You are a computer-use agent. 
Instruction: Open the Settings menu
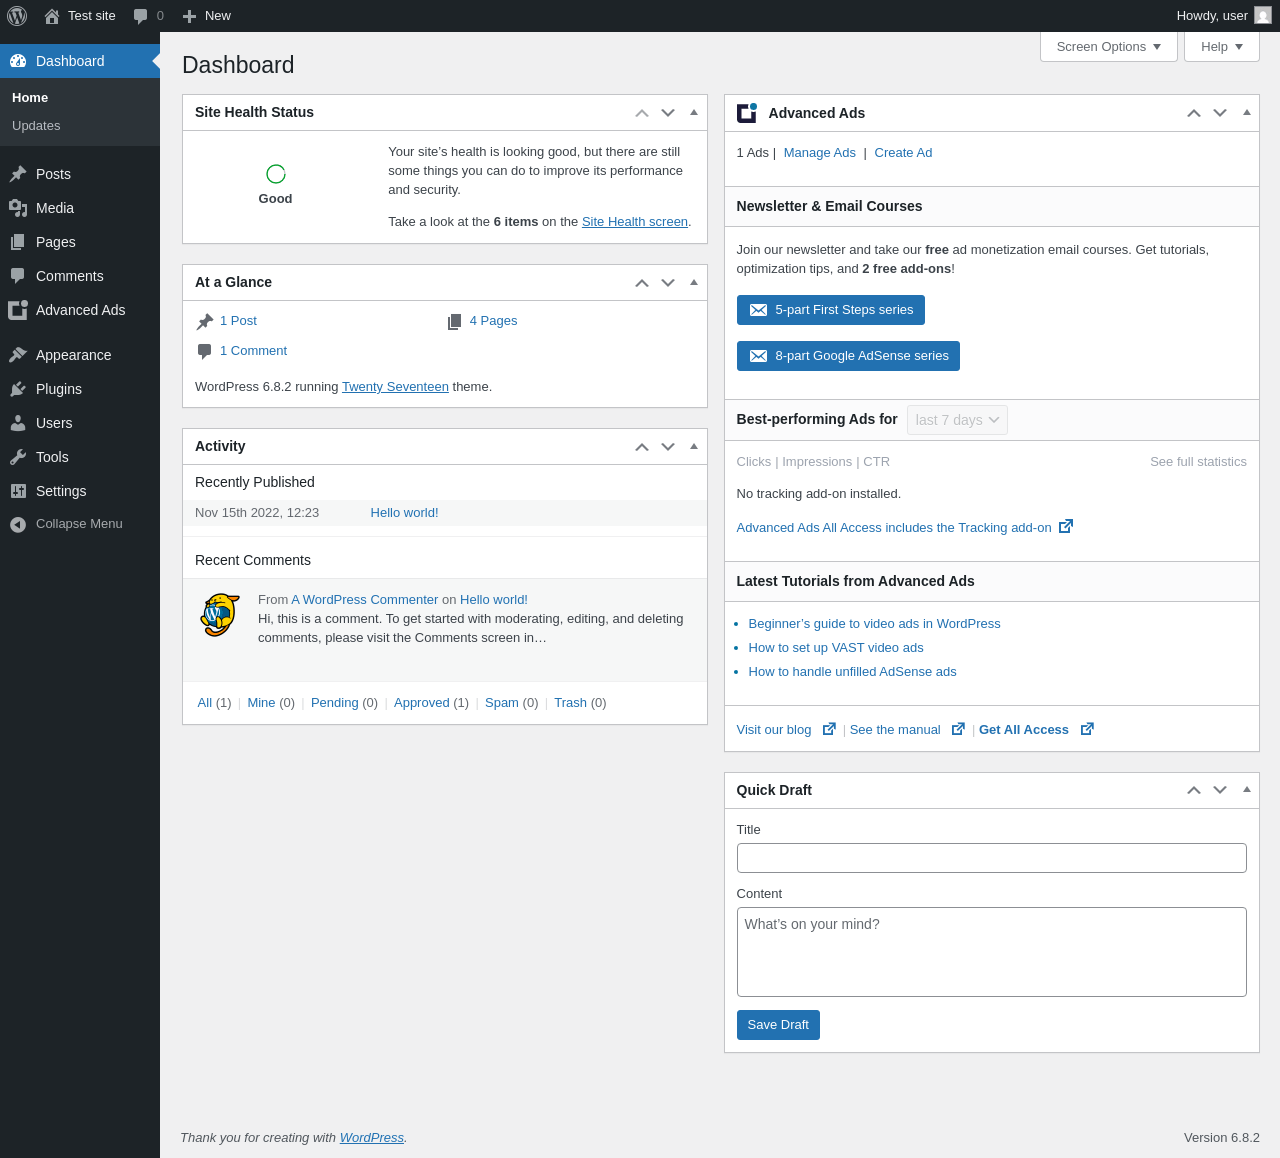[x=80, y=491]
